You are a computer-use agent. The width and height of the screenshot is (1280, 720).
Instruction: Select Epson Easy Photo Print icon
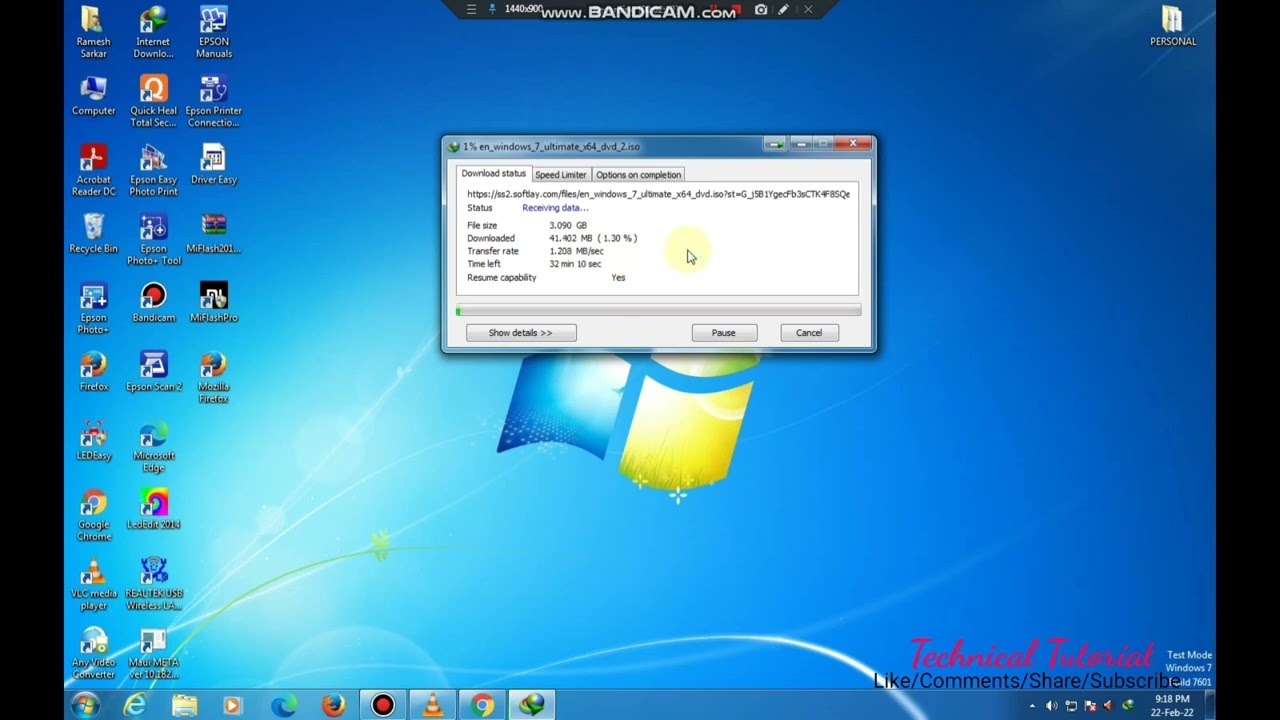tap(153, 170)
